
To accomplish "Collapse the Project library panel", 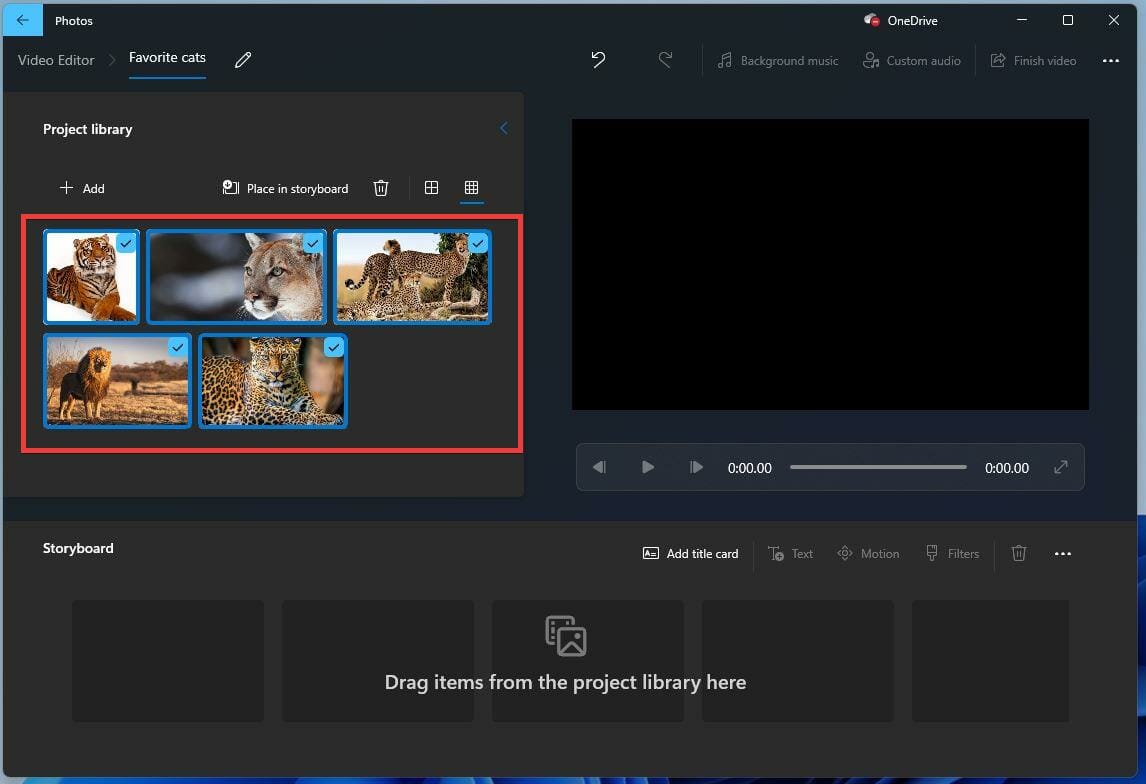I will point(503,128).
